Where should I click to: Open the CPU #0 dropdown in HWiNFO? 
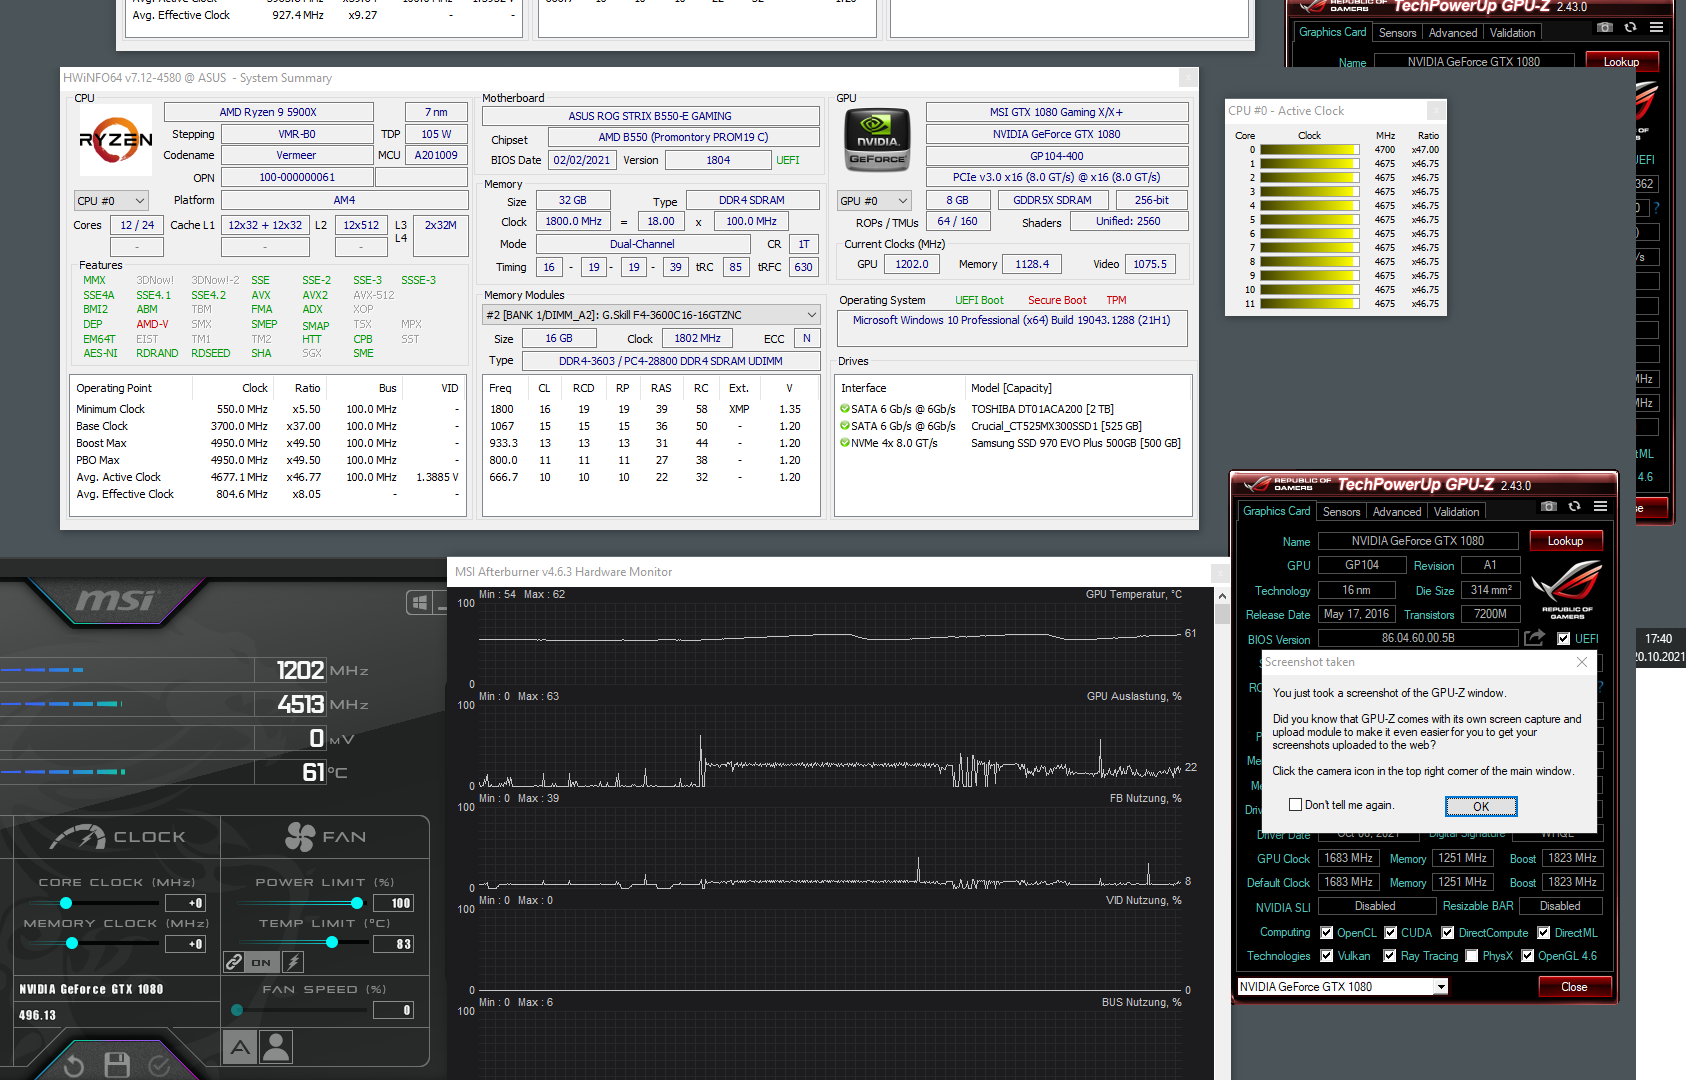point(112,201)
